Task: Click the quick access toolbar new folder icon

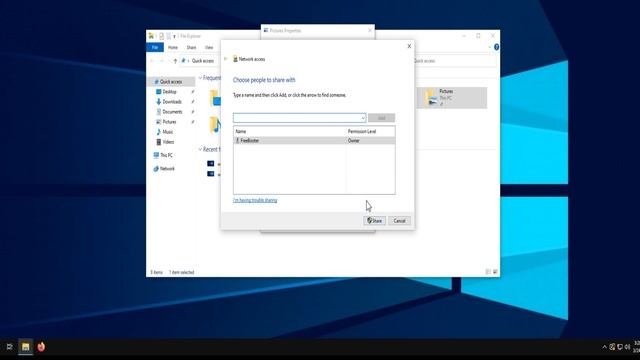Action: [x=168, y=36]
